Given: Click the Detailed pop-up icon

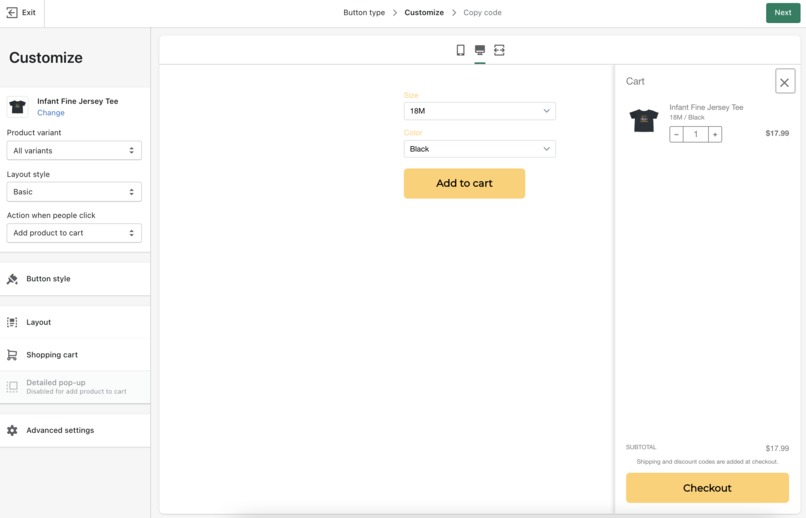Looking at the screenshot, I should click(12, 386).
